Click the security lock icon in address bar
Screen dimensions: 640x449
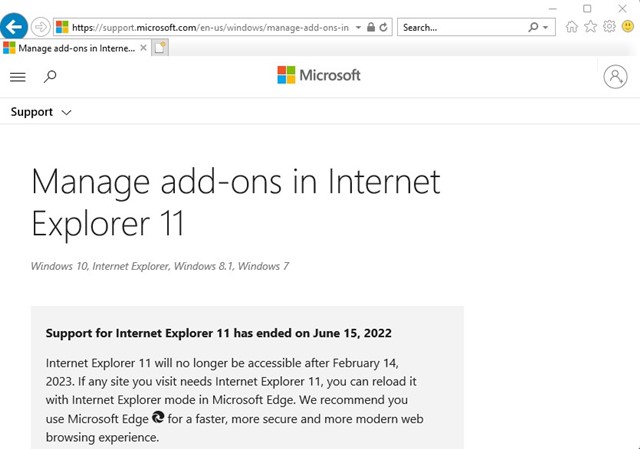[370, 27]
